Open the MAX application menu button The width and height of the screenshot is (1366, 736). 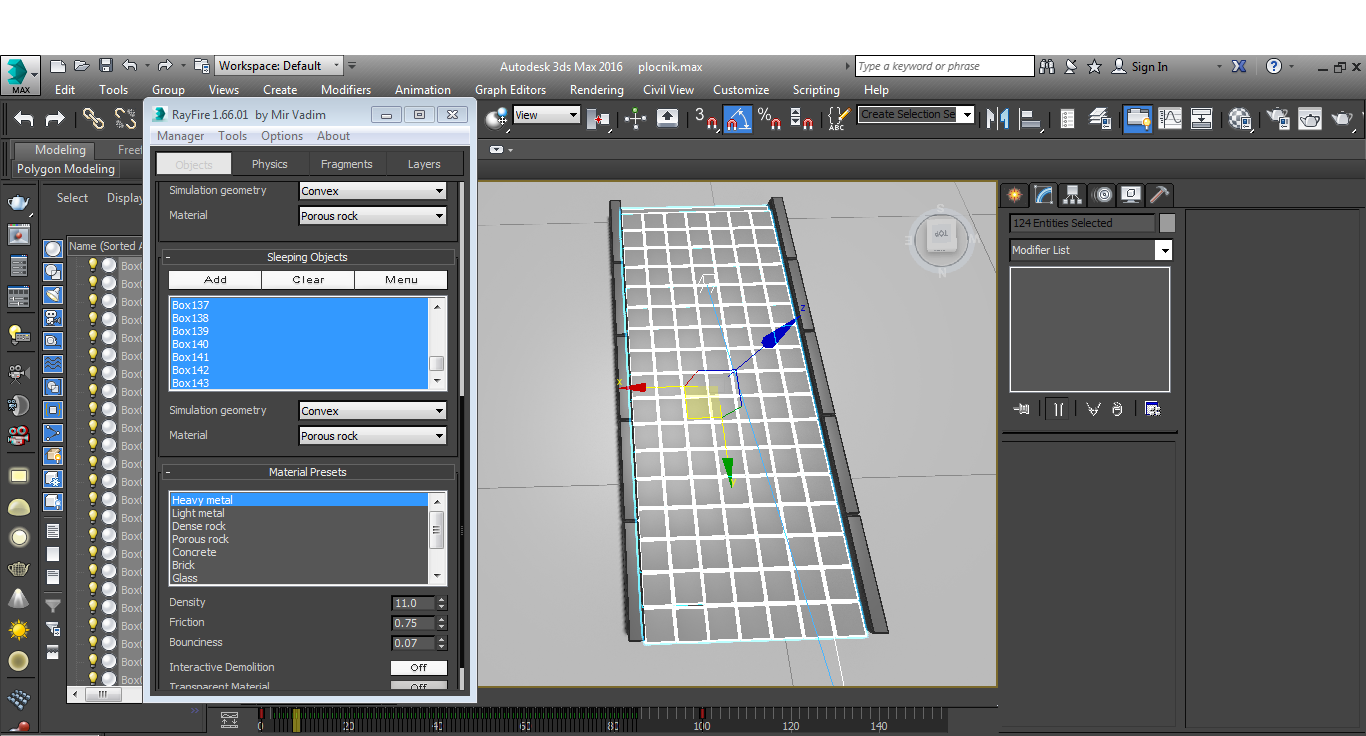tap(21, 76)
